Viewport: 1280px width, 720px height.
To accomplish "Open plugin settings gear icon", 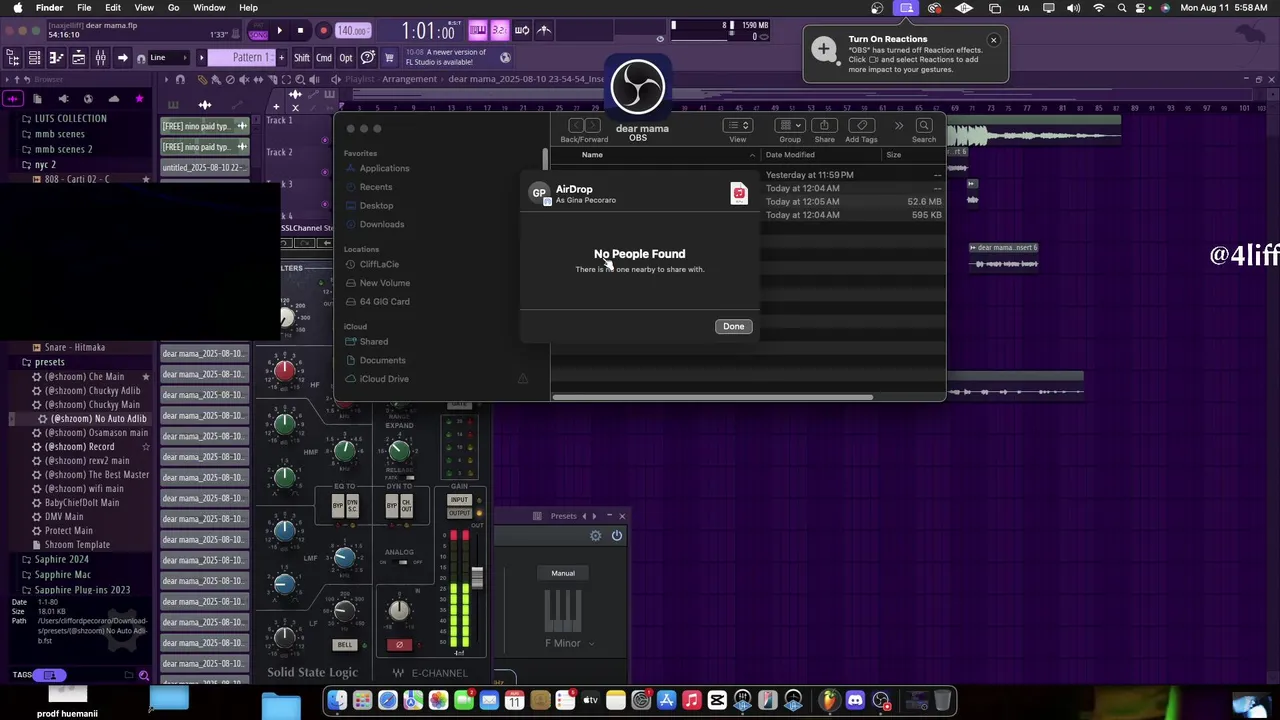I will click(596, 536).
